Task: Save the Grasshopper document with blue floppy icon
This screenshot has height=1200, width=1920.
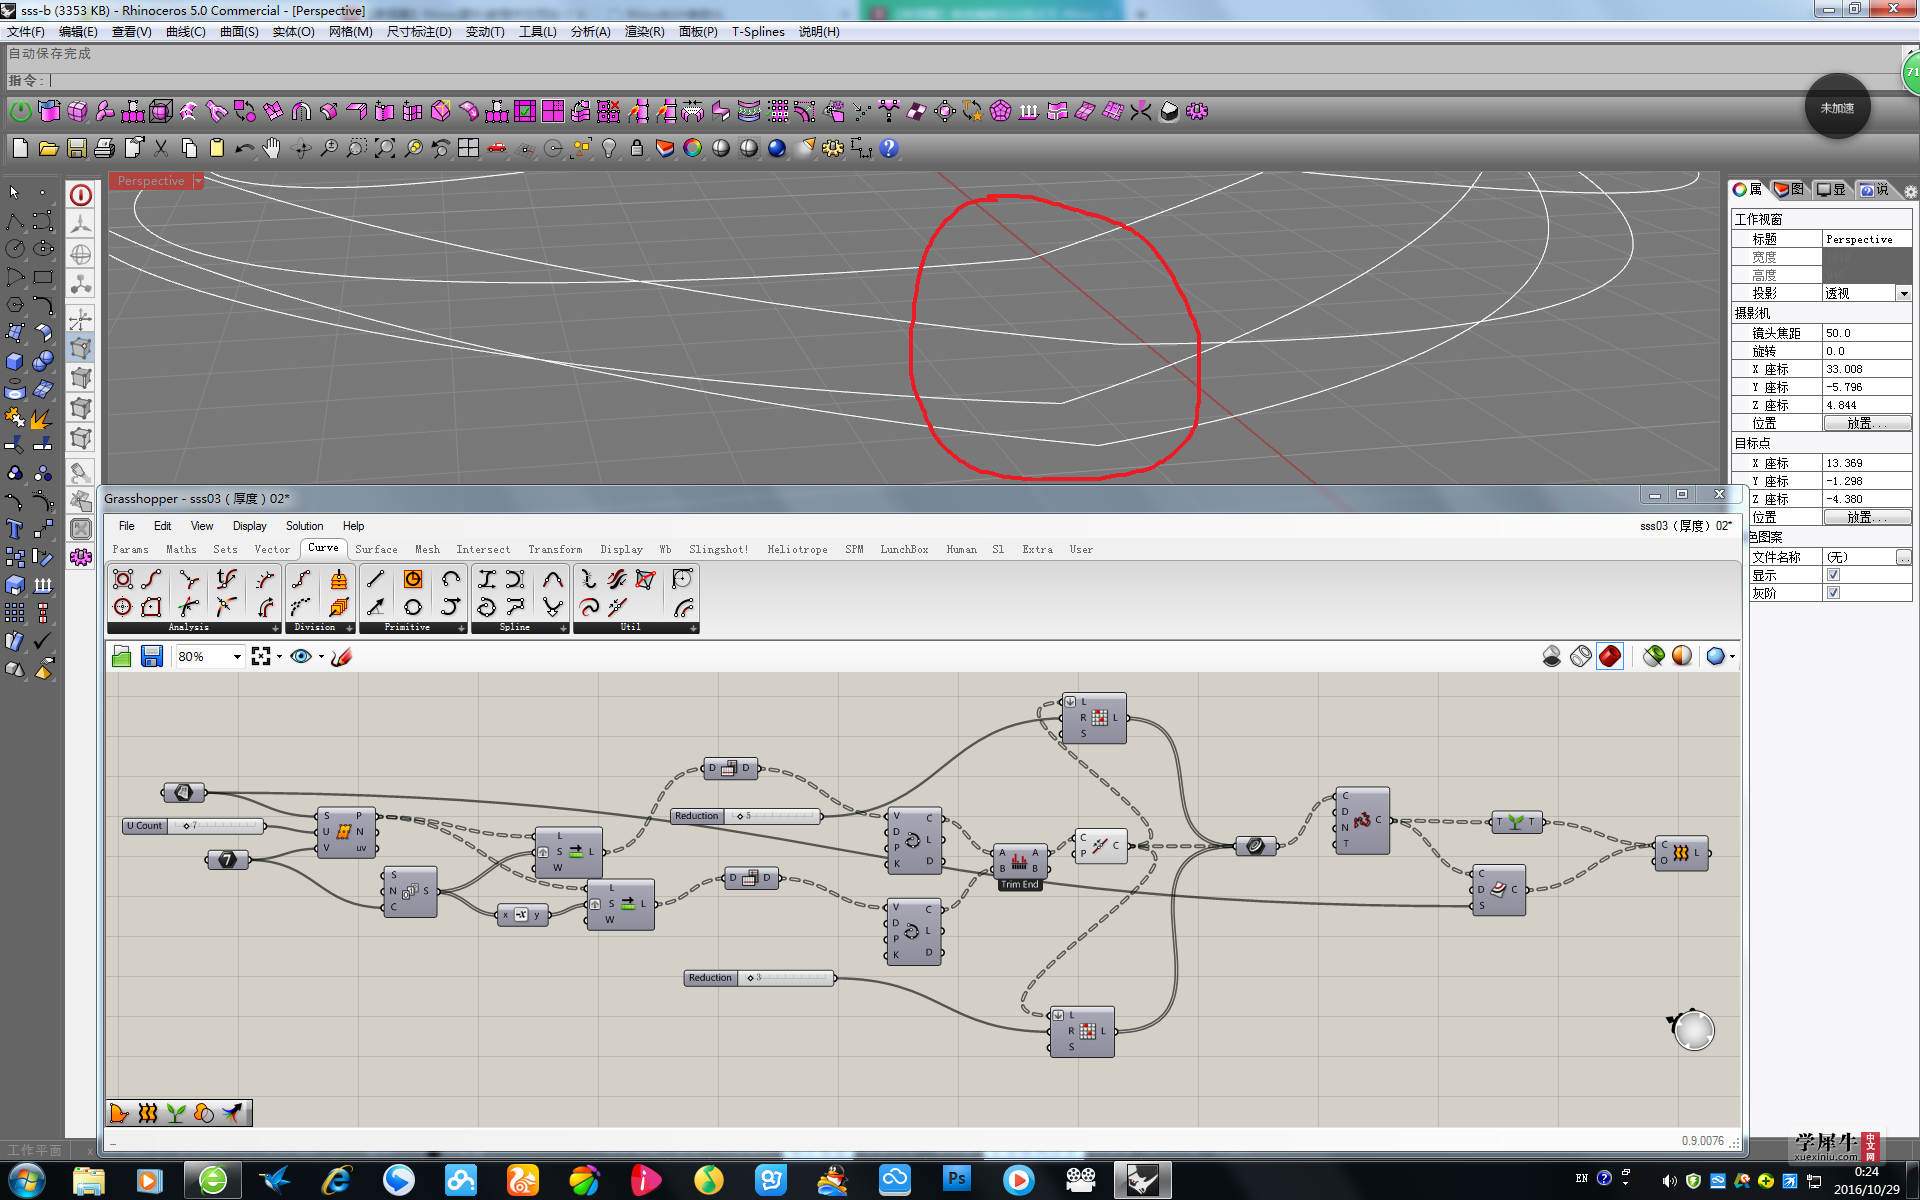Action: coord(152,657)
